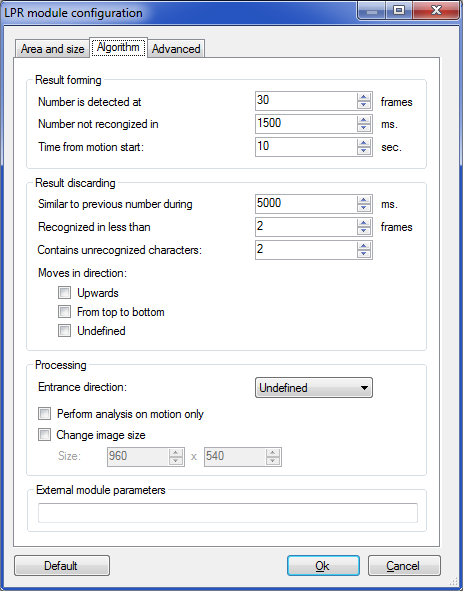
Task: Increase 'Time from motion start' seconds value
Action: click(363, 143)
